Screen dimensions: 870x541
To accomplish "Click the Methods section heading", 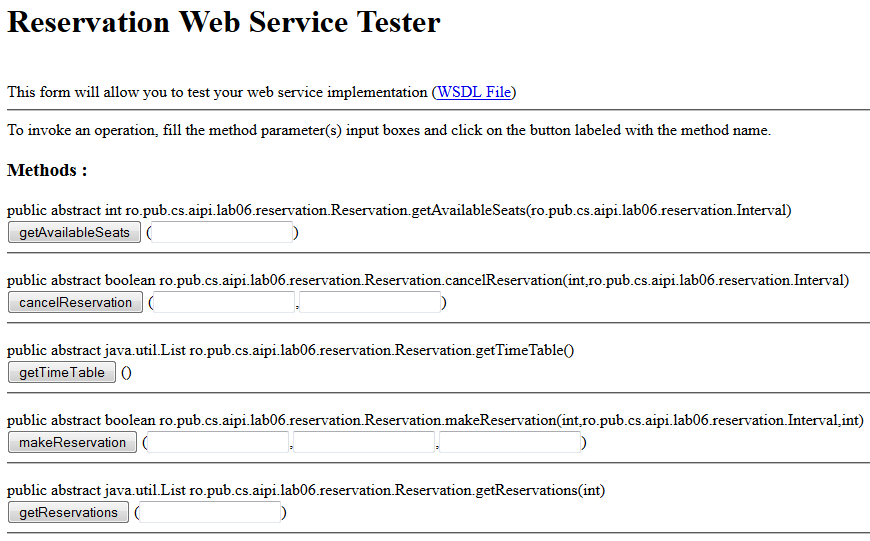I will [47, 170].
